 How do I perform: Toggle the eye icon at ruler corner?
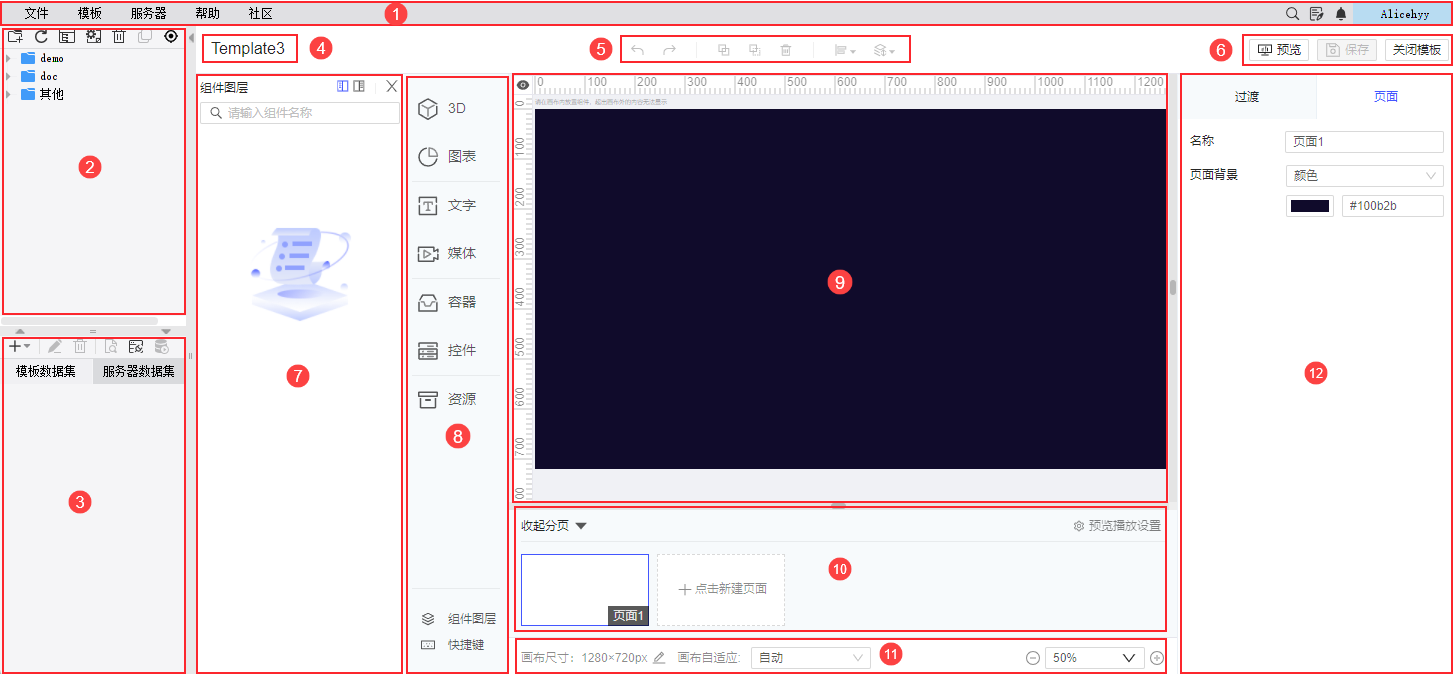coord(522,84)
